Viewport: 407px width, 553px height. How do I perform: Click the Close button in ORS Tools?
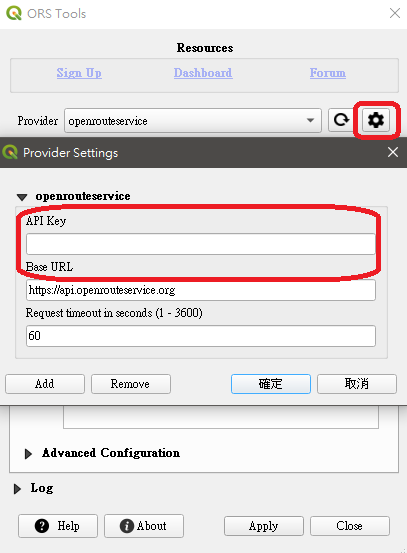click(x=350, y=526)
